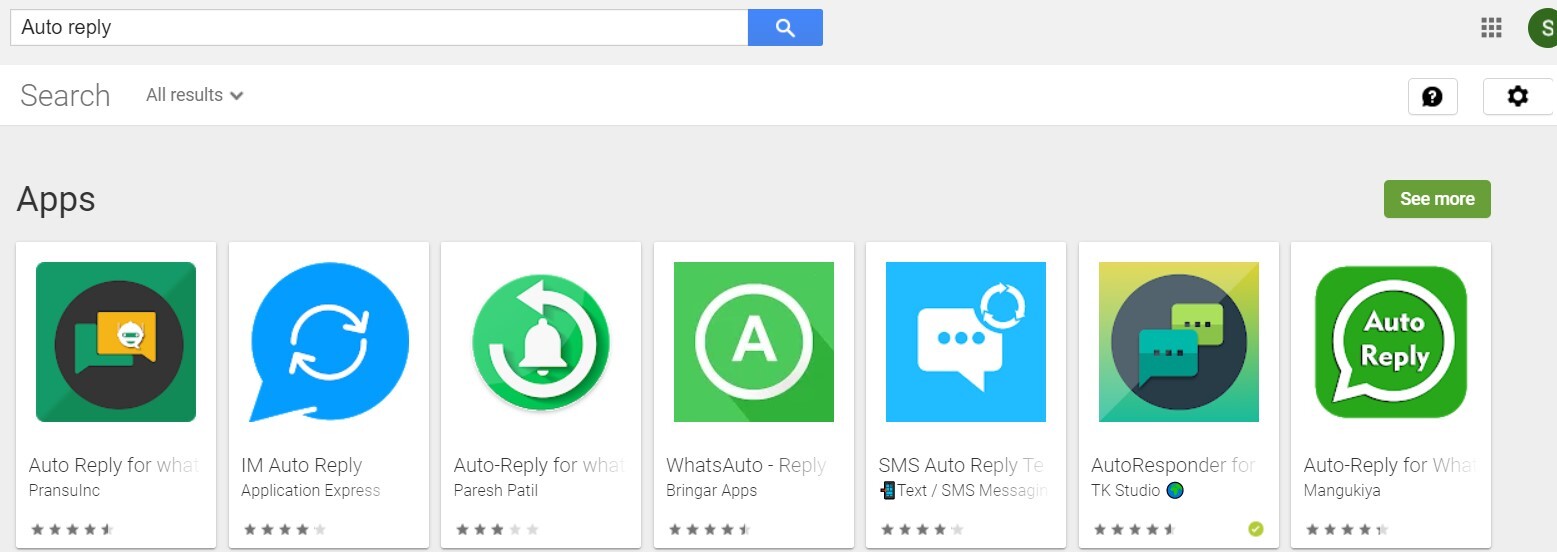Click the Apps section heading
1557x552 pixels.
click(56, 200)
